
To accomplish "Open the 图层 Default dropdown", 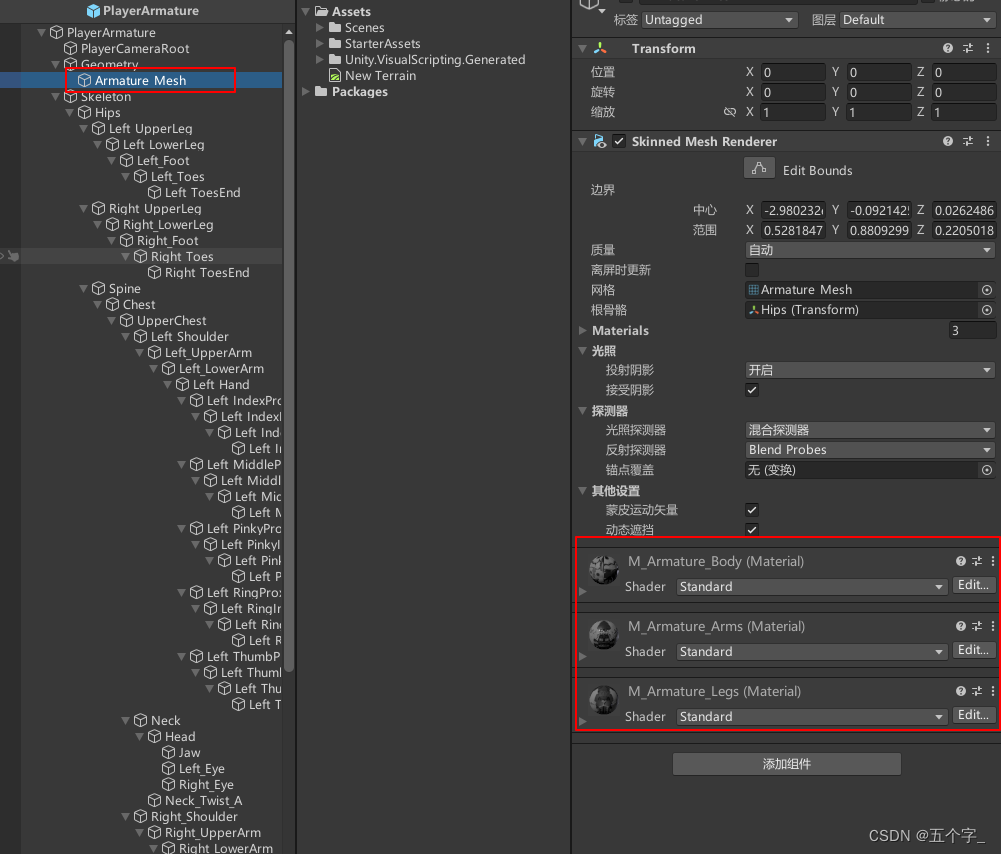I will [x=917, y=20].
